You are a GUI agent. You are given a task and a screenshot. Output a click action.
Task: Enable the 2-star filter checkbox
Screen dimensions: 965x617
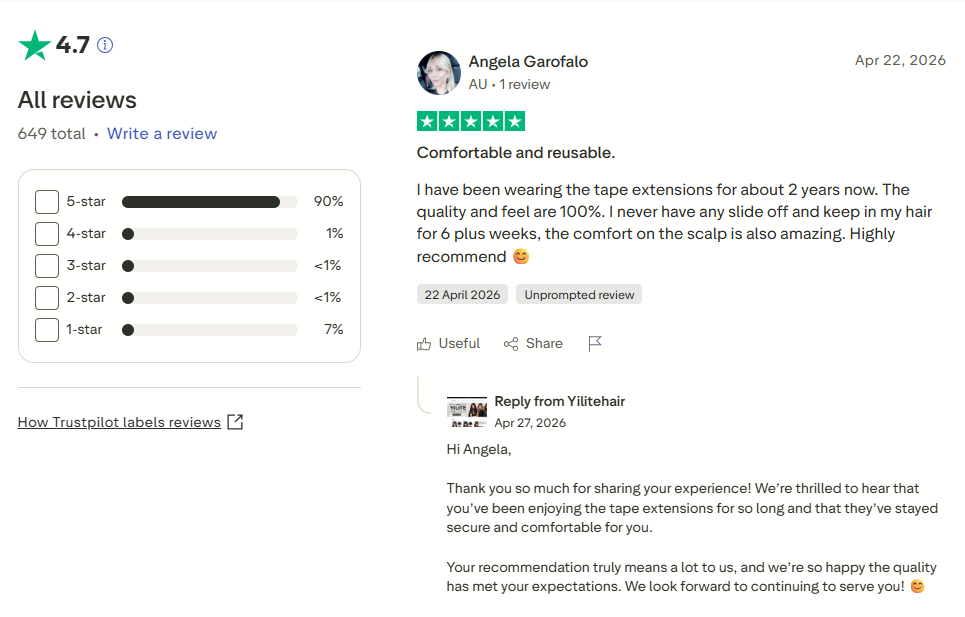tap(47, 298)
